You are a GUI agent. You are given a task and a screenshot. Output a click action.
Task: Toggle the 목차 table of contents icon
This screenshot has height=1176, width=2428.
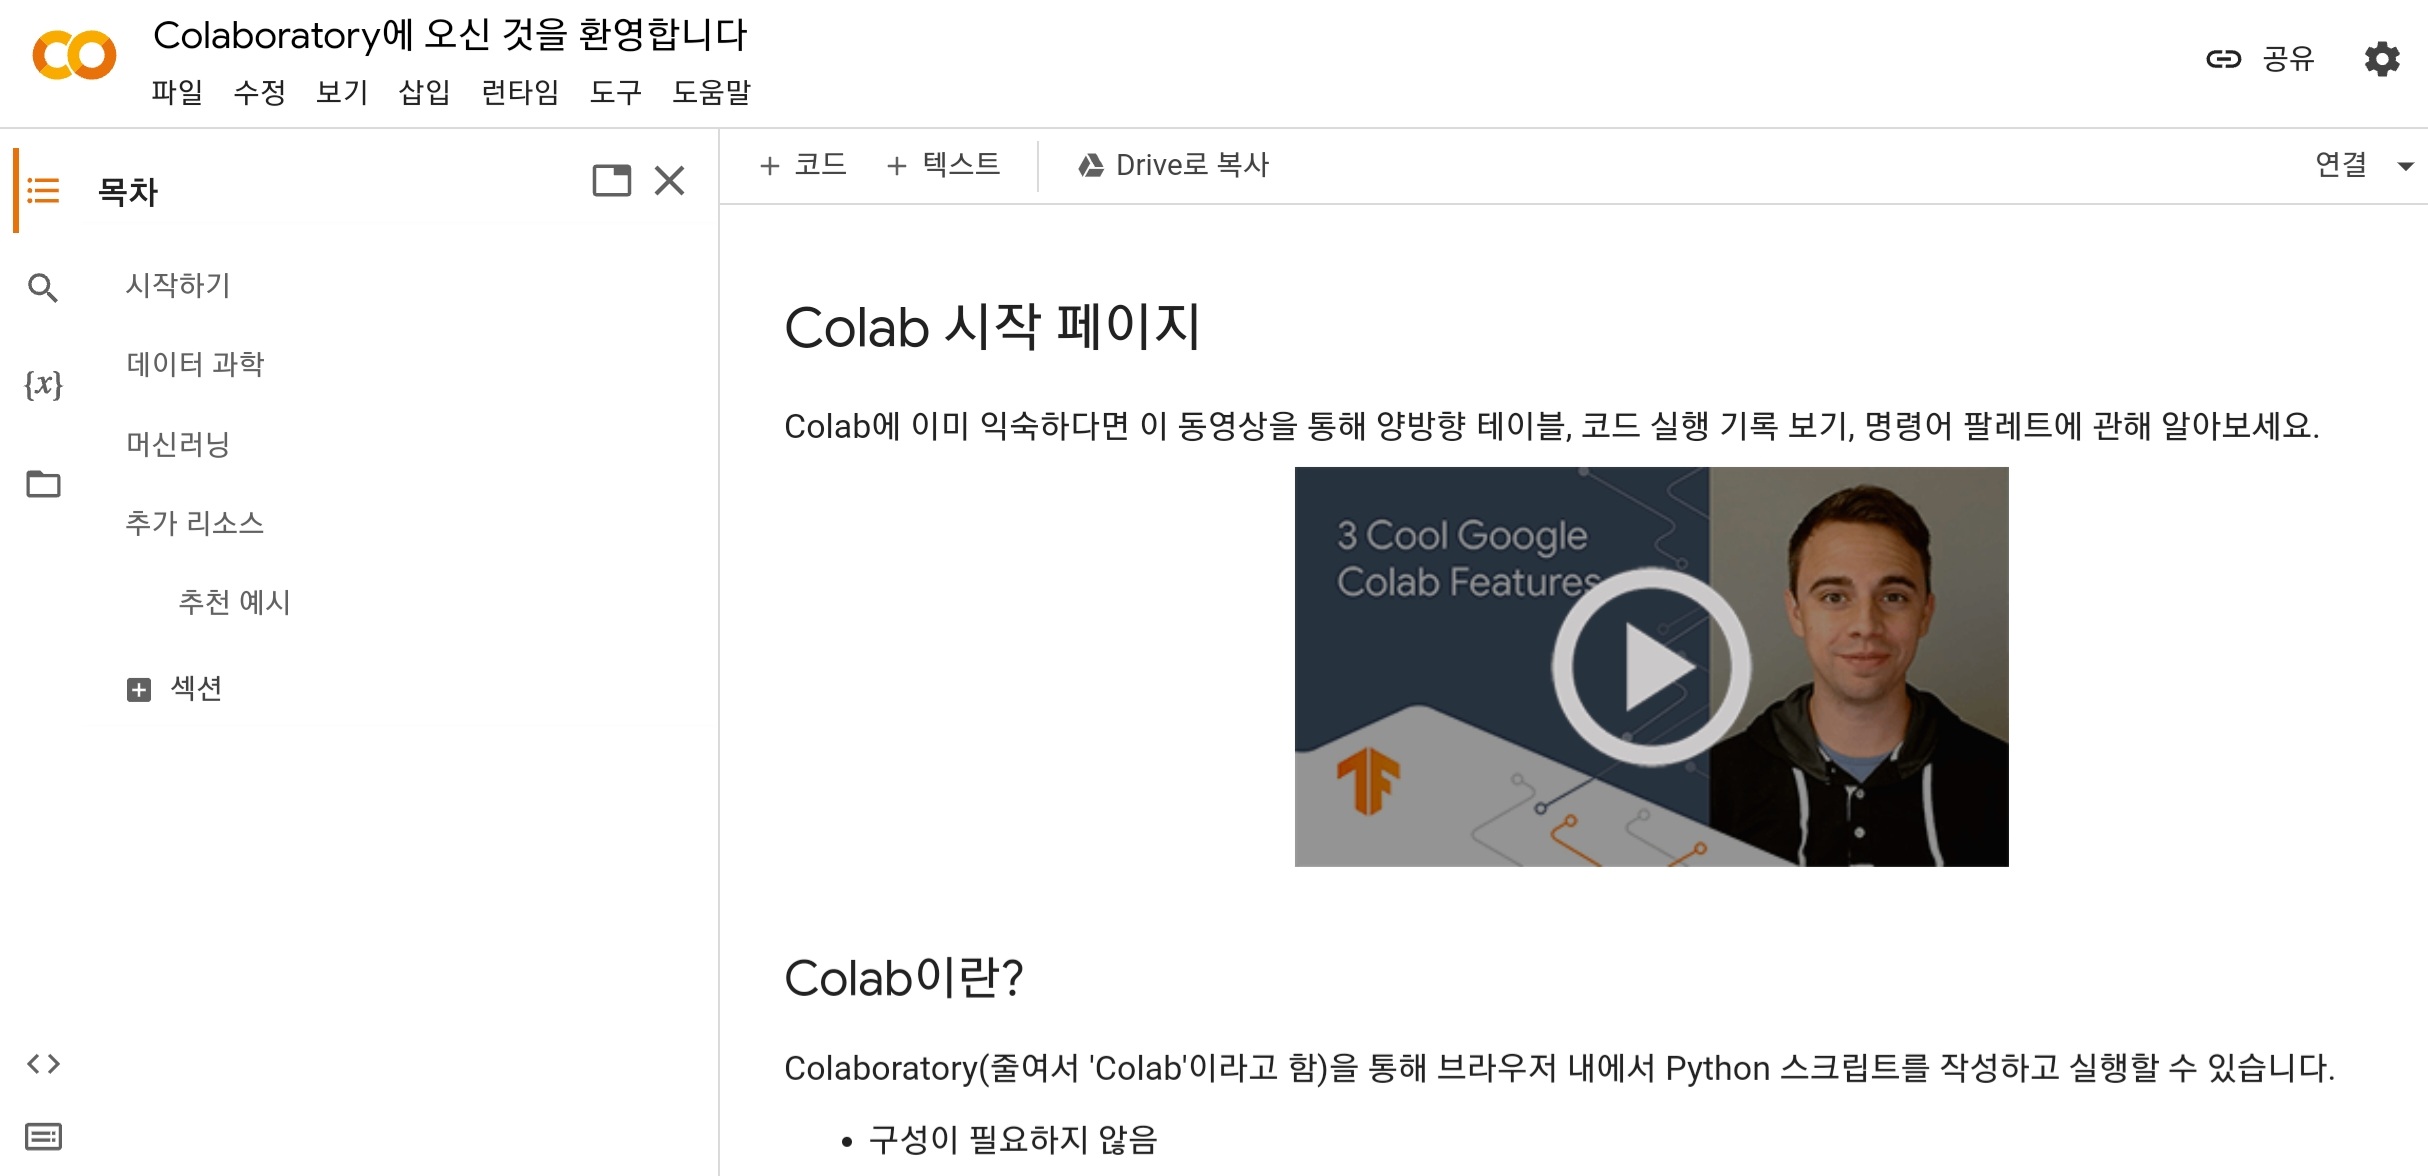pos(43,190)
